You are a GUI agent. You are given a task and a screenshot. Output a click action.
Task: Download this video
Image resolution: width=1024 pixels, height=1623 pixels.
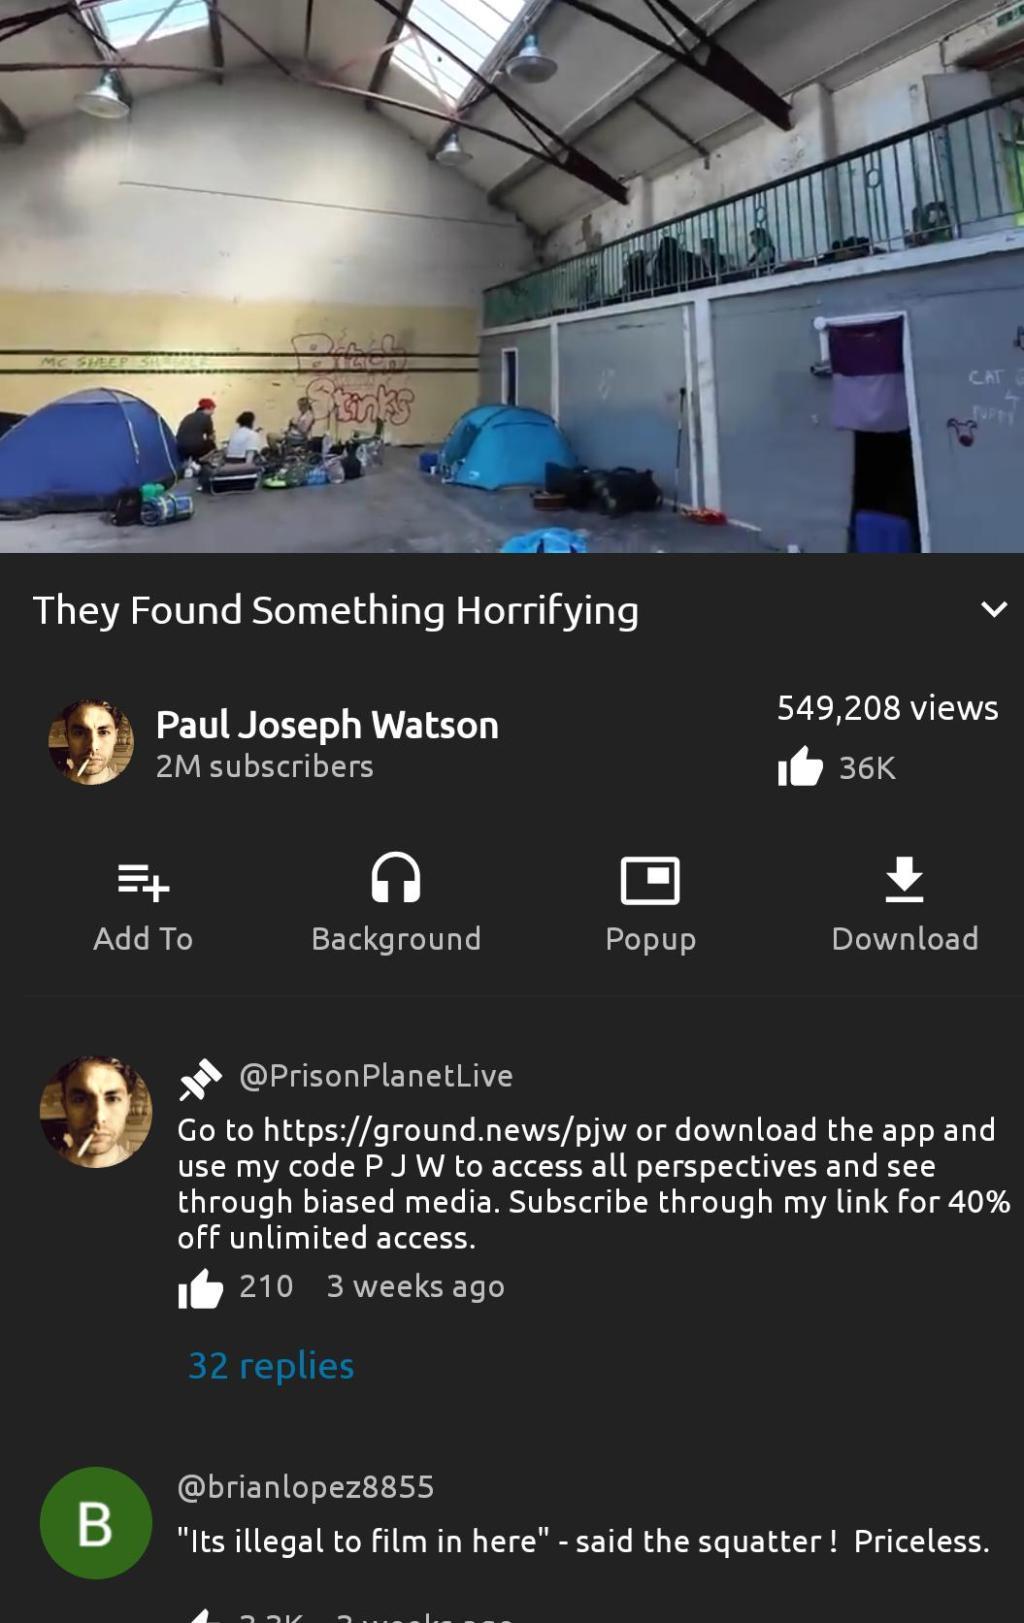904,880
